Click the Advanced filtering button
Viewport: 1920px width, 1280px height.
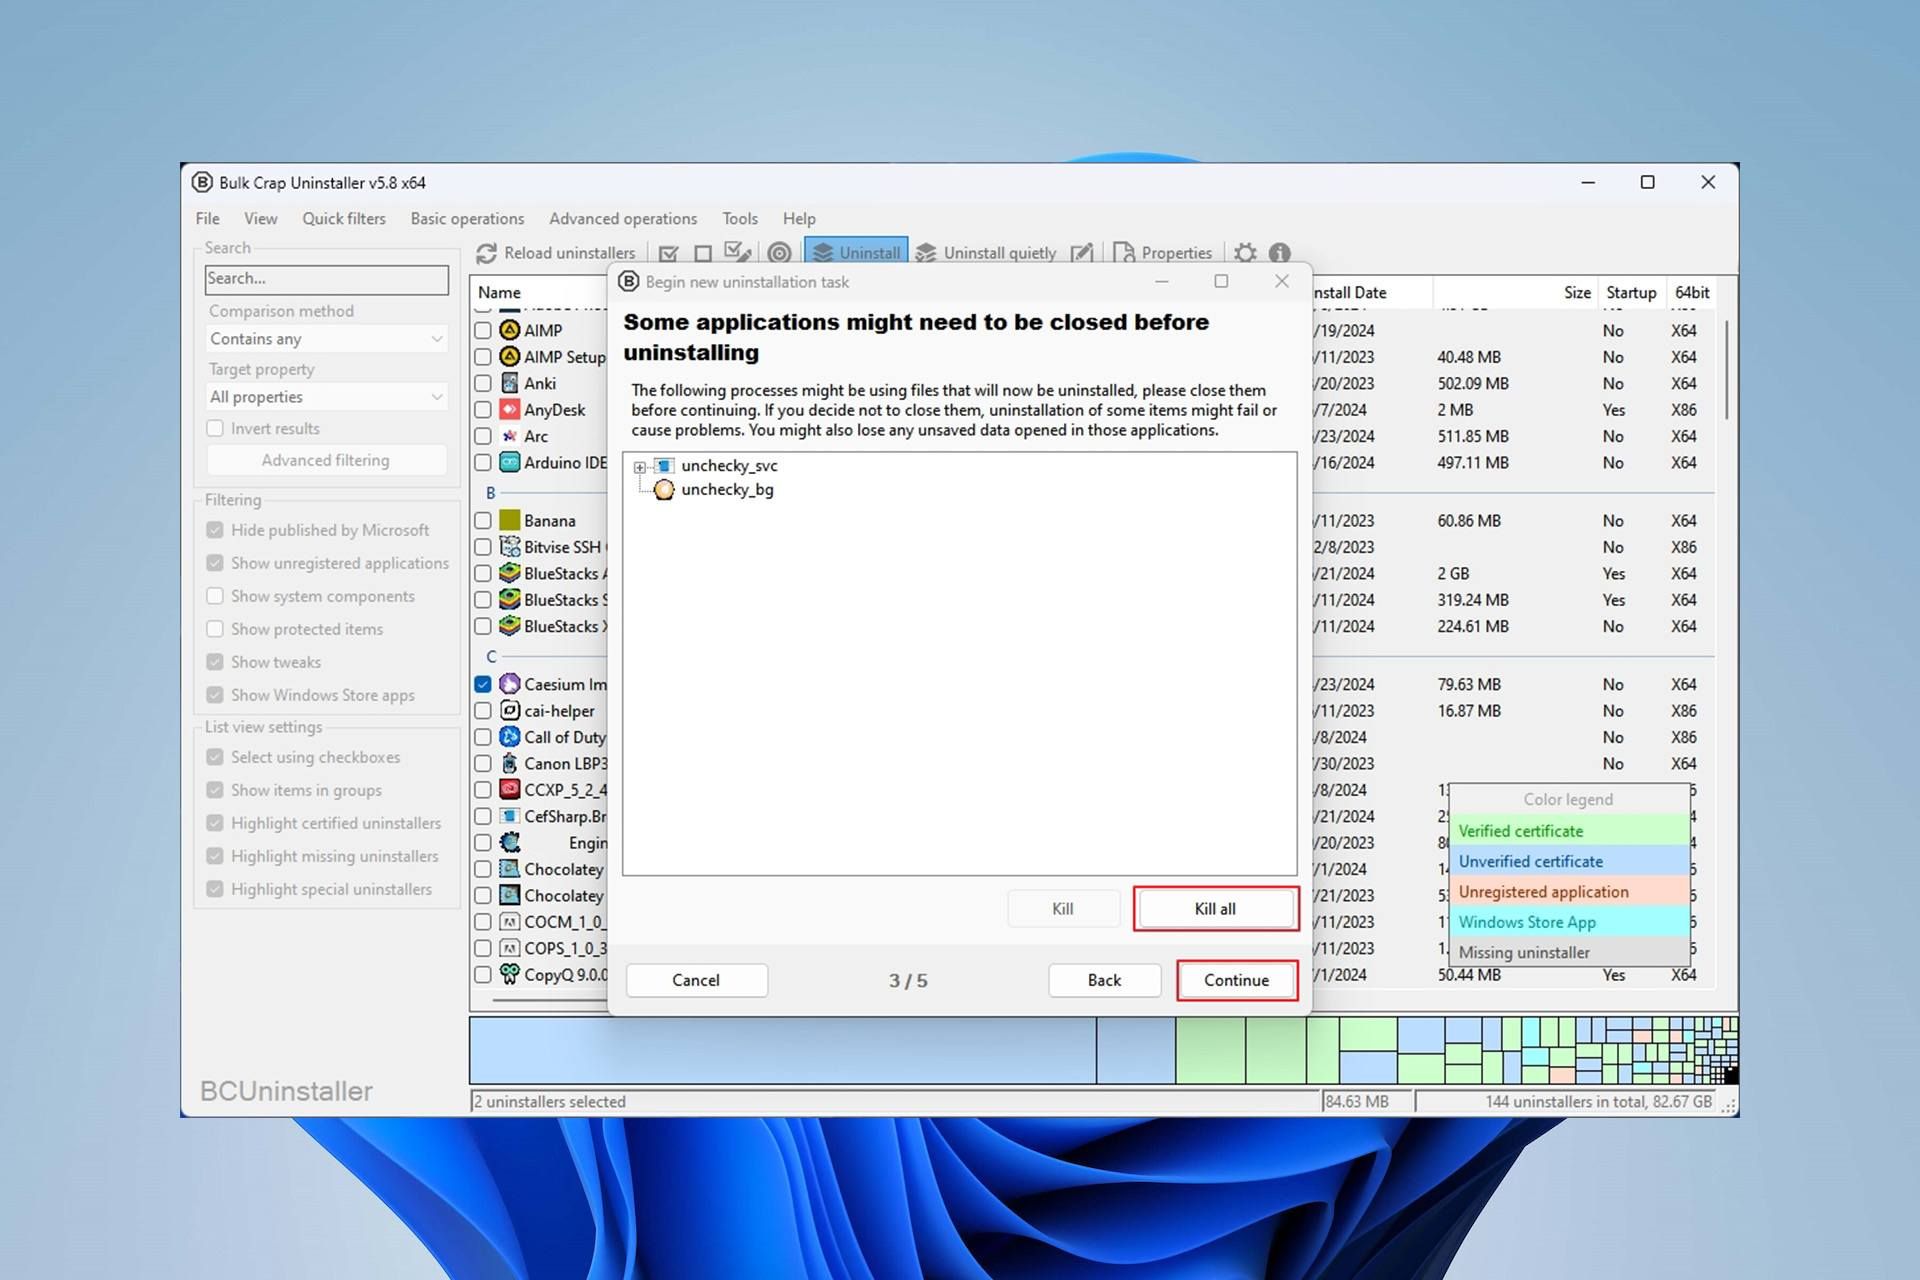pyautogui.click(x=326, y=460)
